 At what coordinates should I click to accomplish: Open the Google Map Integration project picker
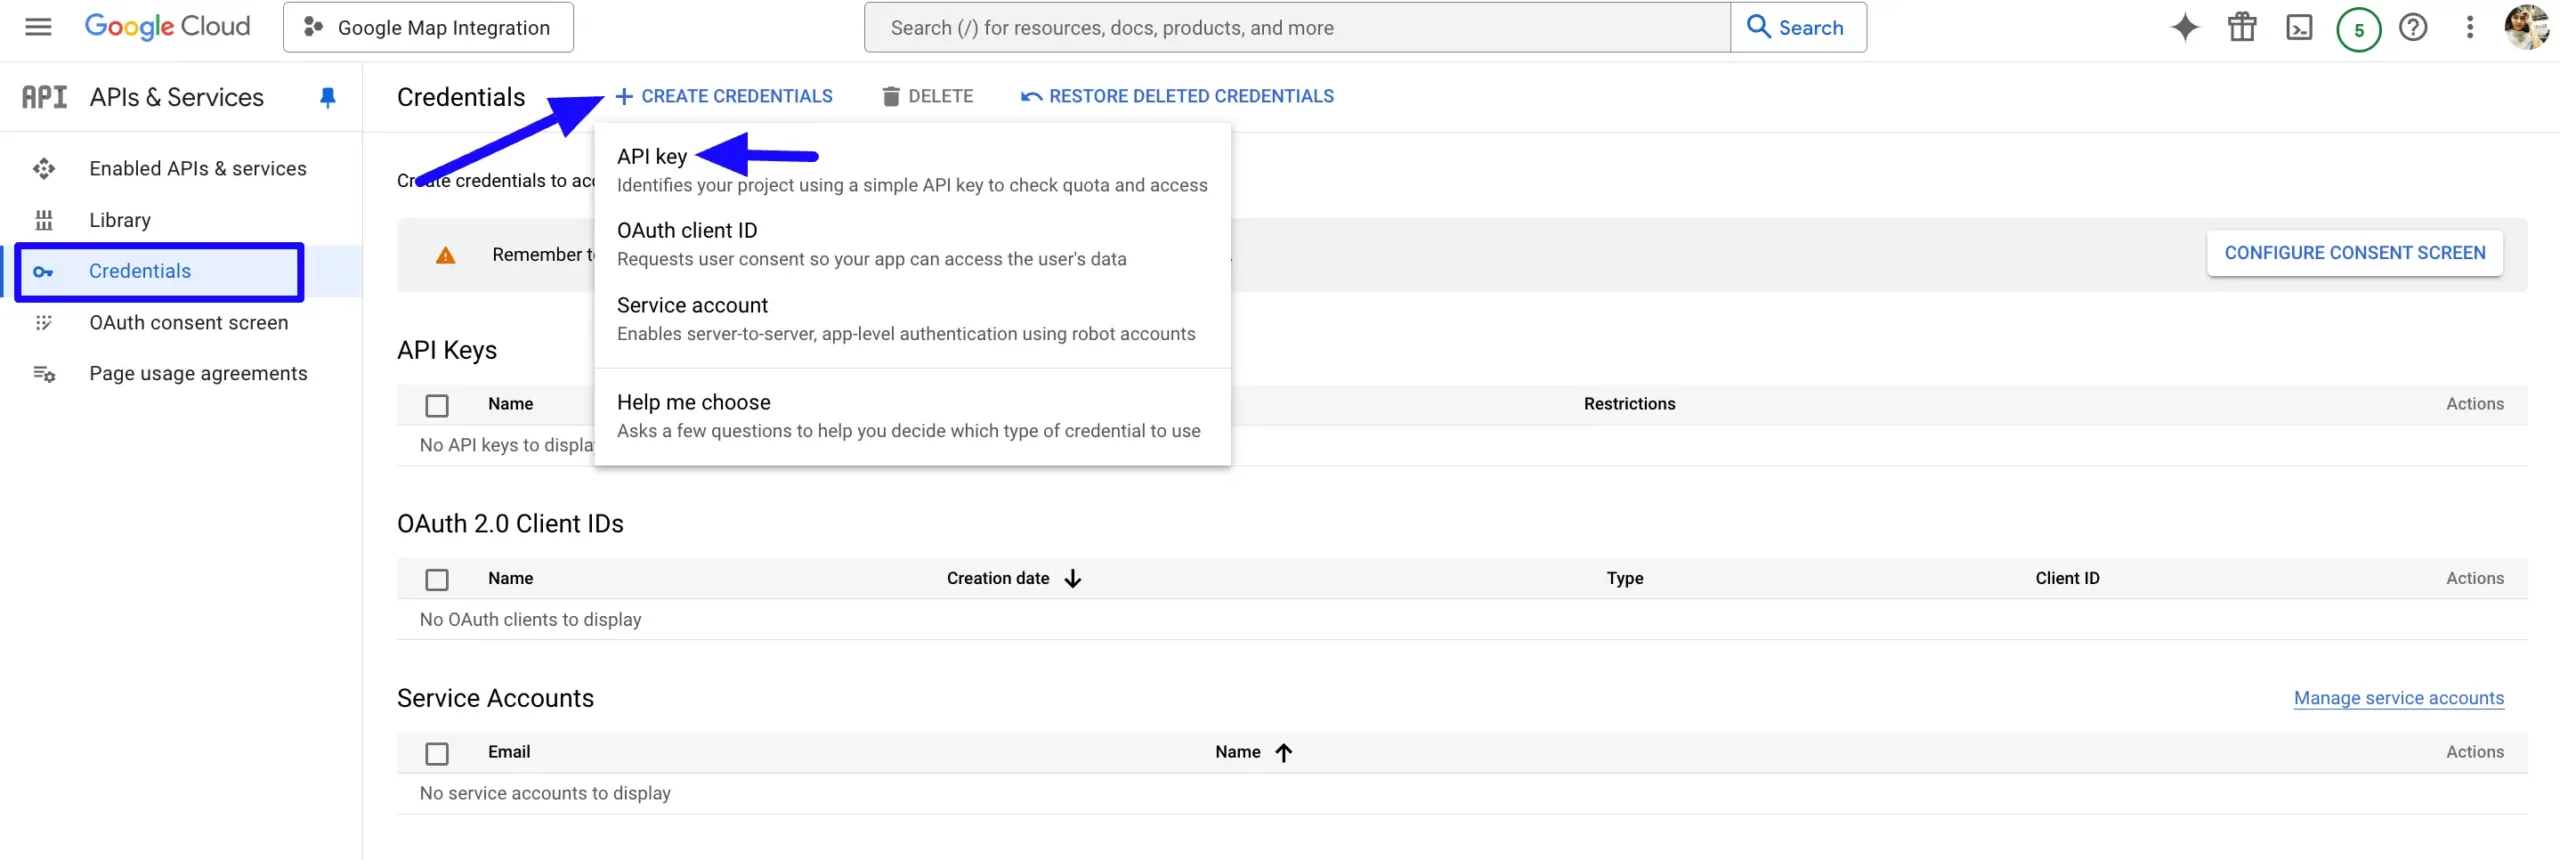pyautogui.click(x=428, y=27)
